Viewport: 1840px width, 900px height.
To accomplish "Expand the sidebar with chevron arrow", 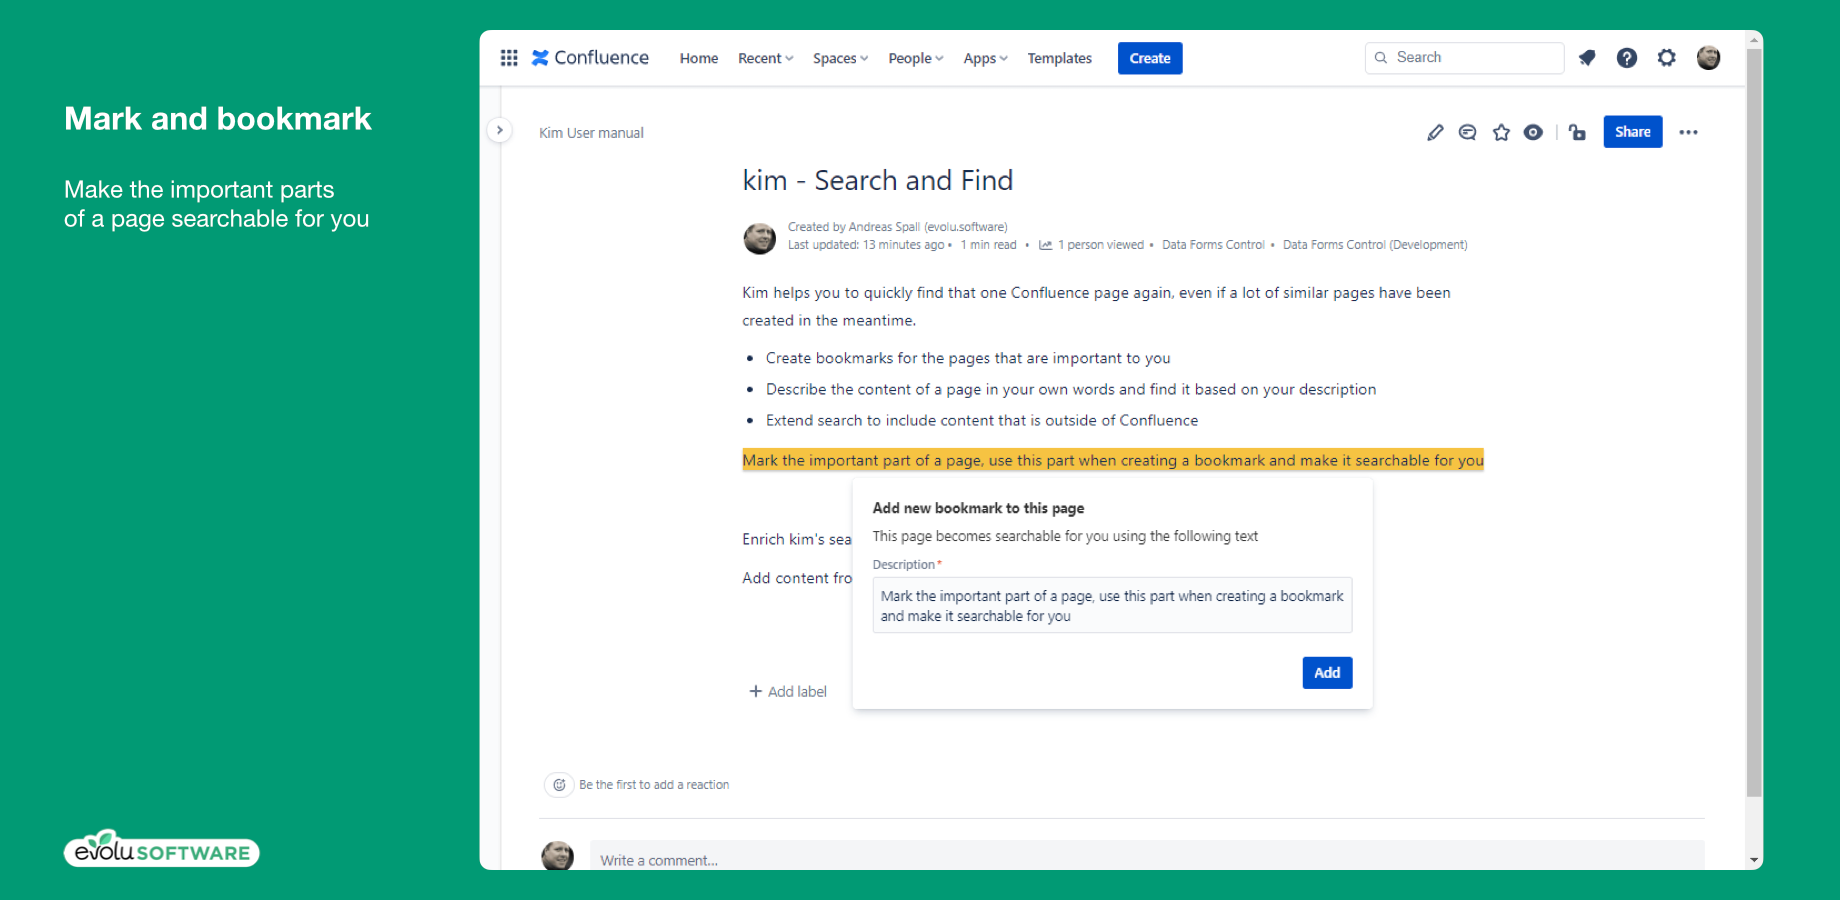I will (499, 130).
